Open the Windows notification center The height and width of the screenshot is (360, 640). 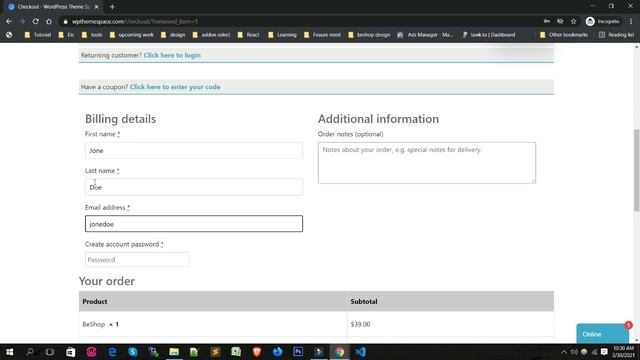pyautogui.click(x=604, y=352)
